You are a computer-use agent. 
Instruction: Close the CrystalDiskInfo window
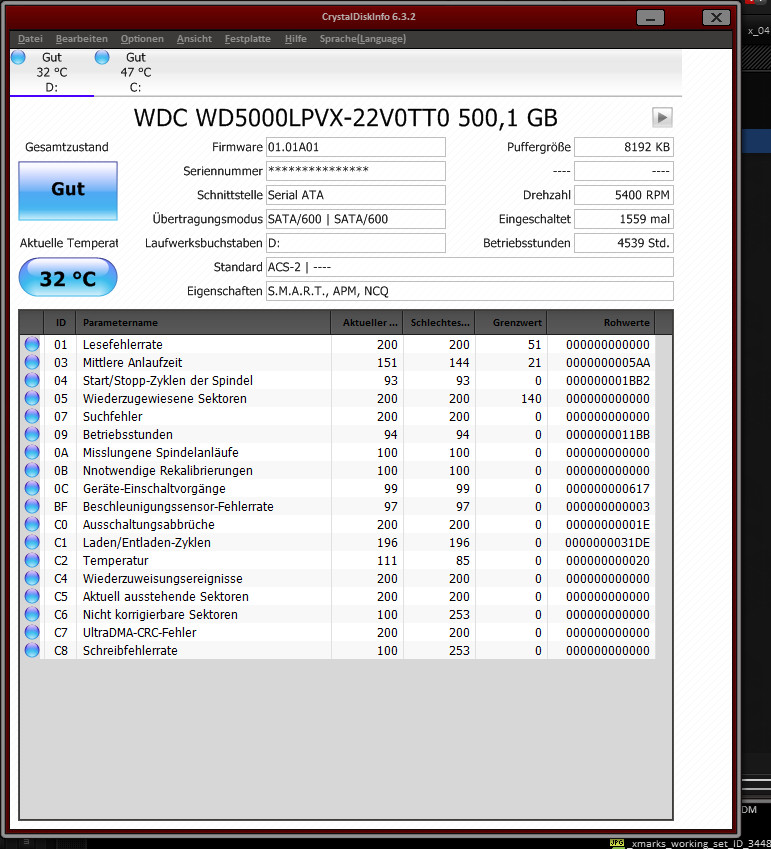pyautogui.click(x=716, y=18)
